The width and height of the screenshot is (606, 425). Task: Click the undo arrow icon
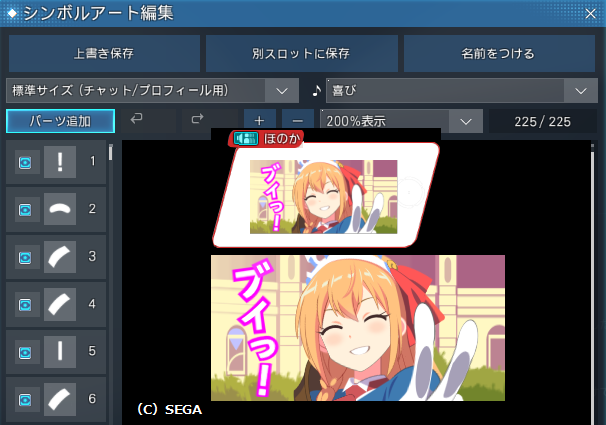[x=136, y=118]
